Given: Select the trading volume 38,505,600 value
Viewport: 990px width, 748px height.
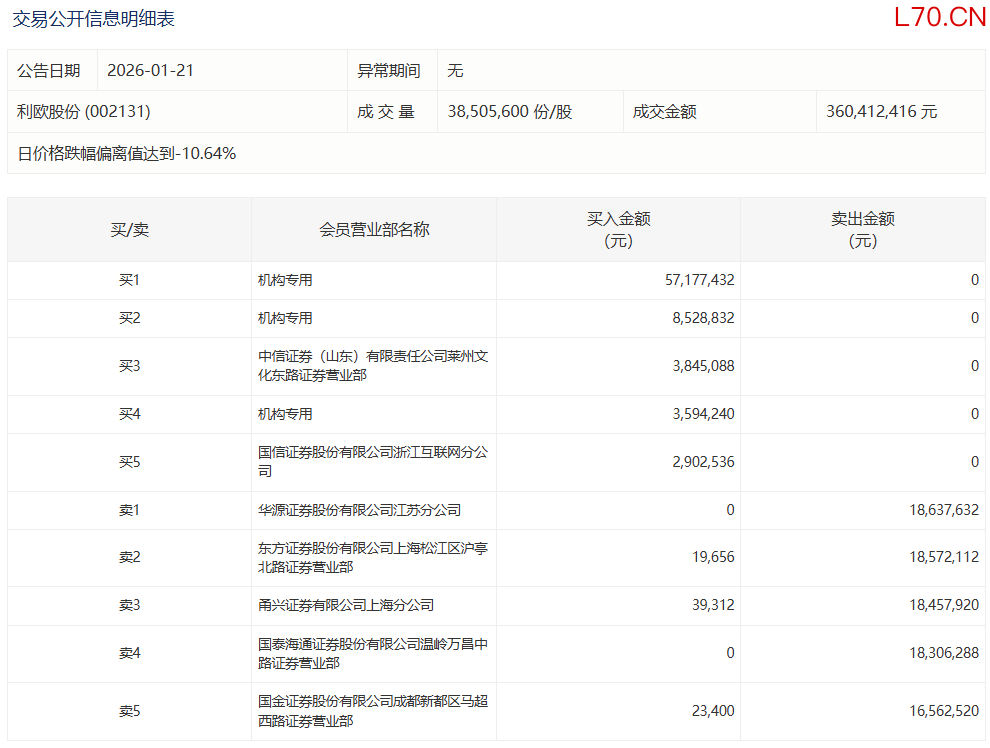Looking at the screenshot, I should point(509,112).
